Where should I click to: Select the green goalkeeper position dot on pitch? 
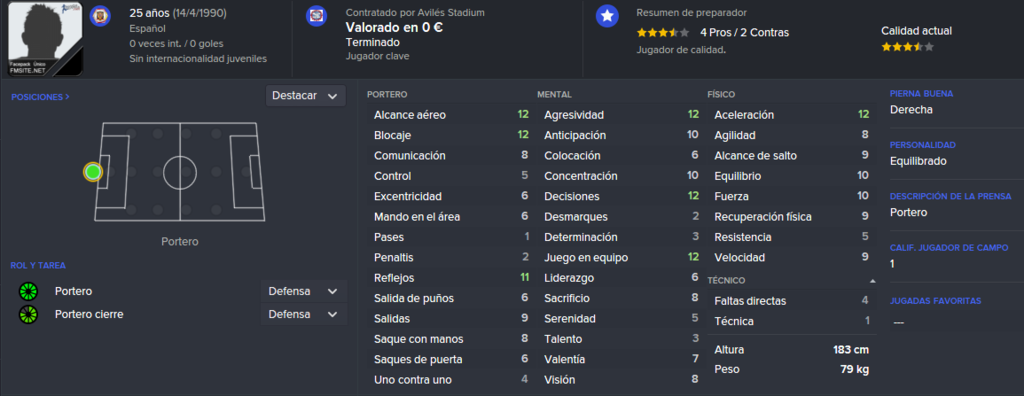[x=93, y=172]
